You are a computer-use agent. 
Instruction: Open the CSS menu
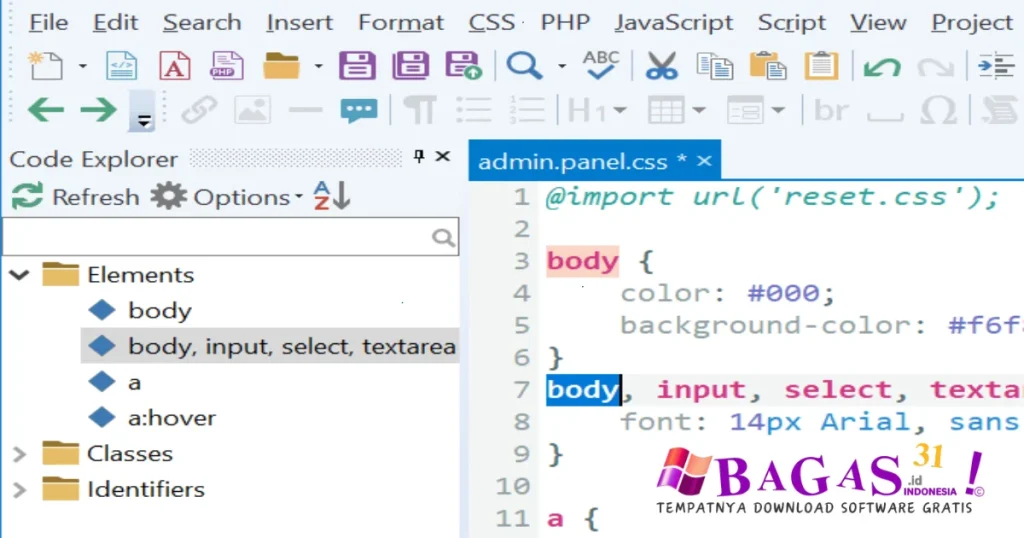click(x=491, y=22)
